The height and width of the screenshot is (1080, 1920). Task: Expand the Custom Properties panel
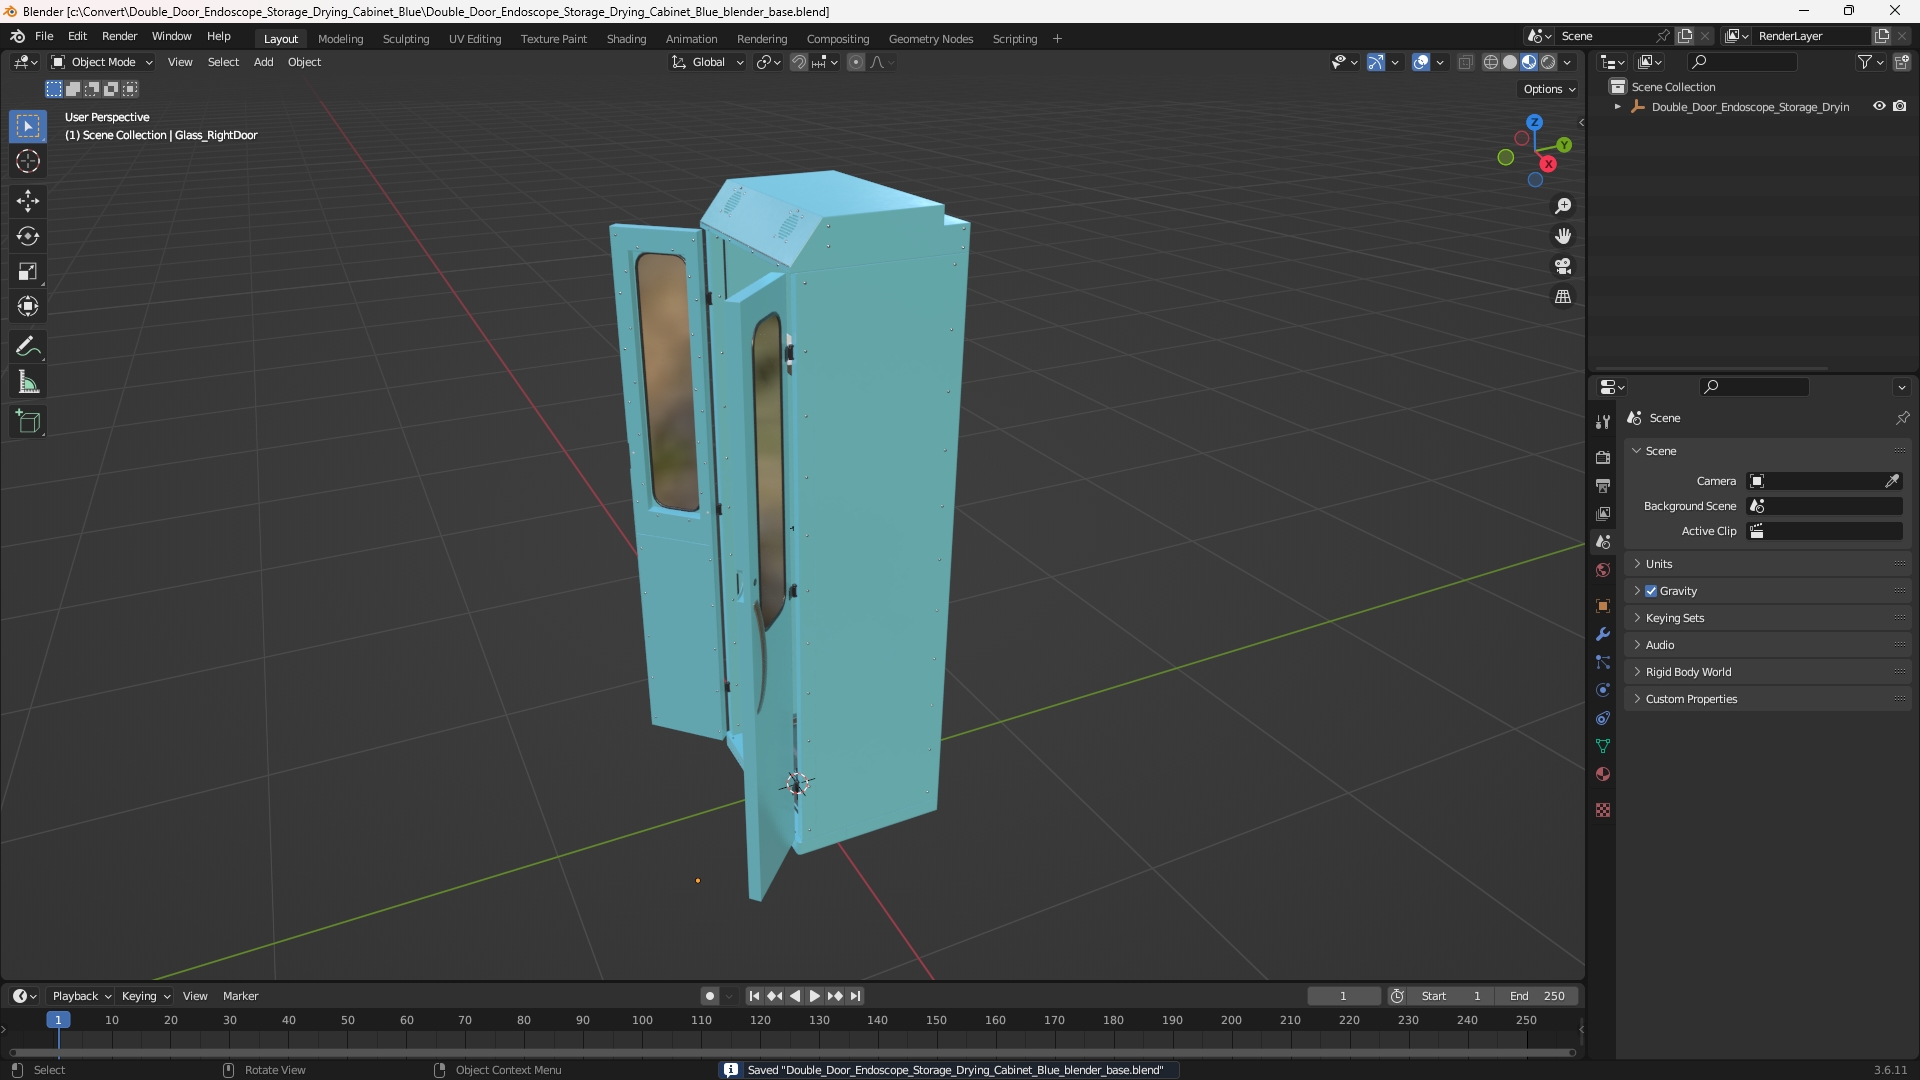(x=1768, y=699)
